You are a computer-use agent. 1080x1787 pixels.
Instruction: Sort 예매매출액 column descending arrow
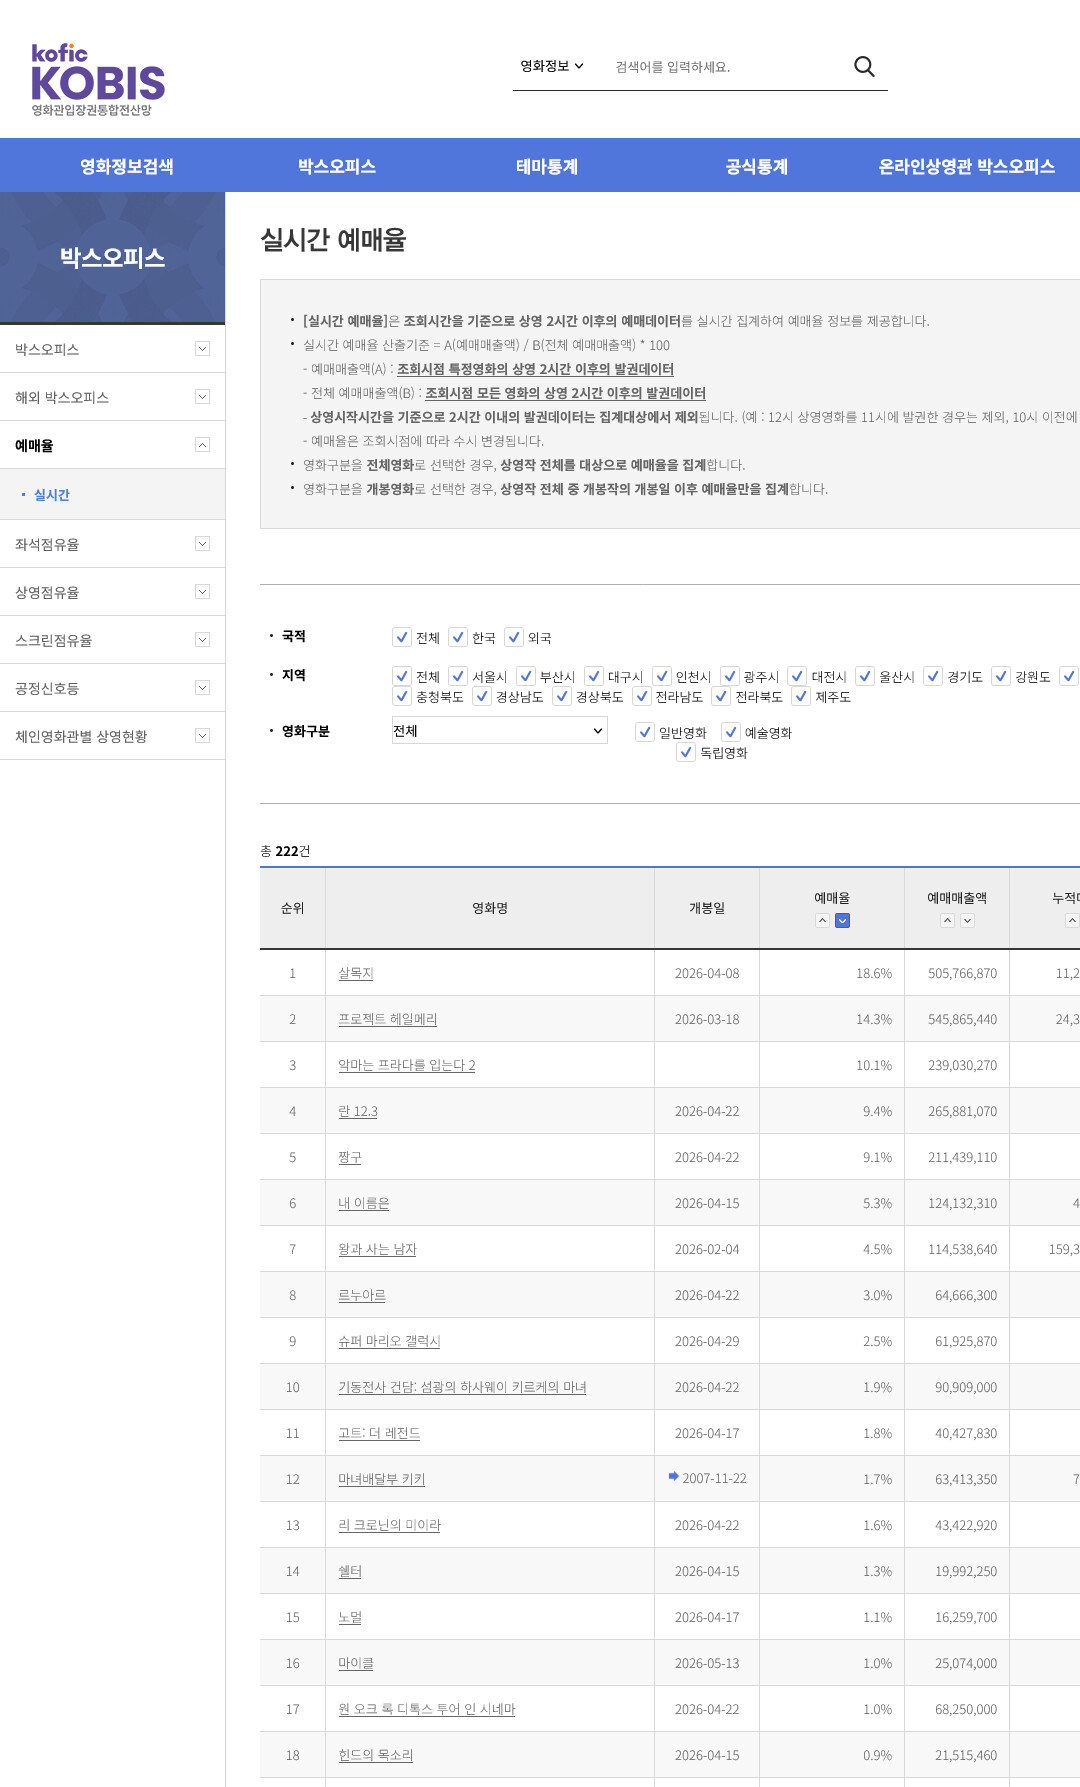coord(968,920)
